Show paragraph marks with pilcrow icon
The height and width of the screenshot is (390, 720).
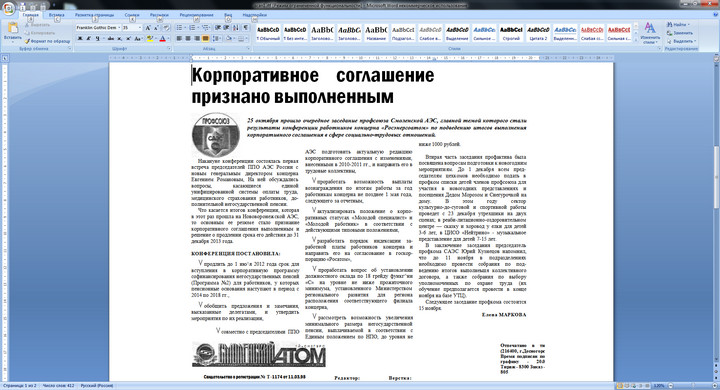(246, 28)
